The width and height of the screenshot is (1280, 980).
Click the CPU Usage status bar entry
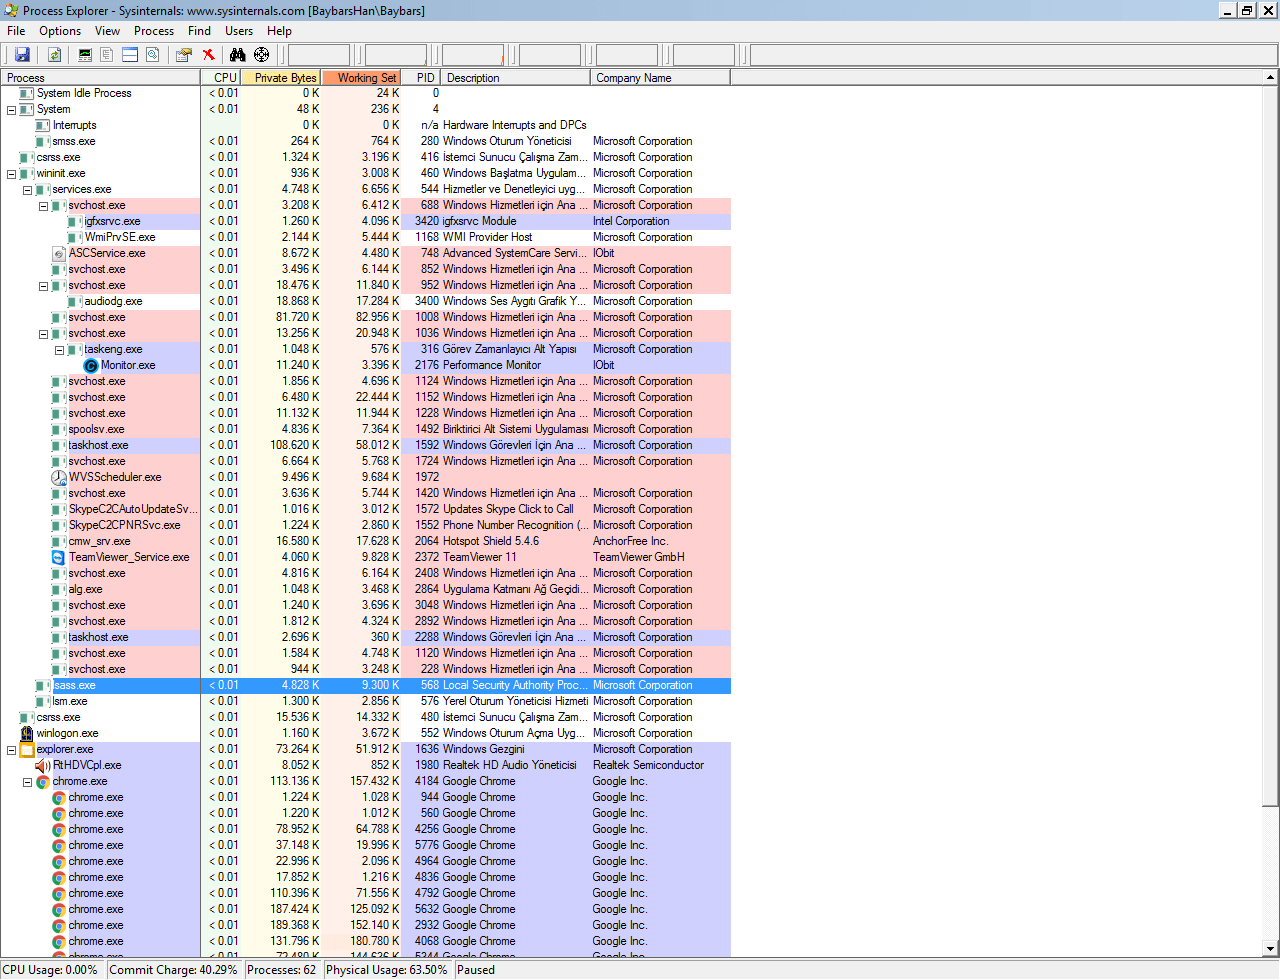(51, 970)
